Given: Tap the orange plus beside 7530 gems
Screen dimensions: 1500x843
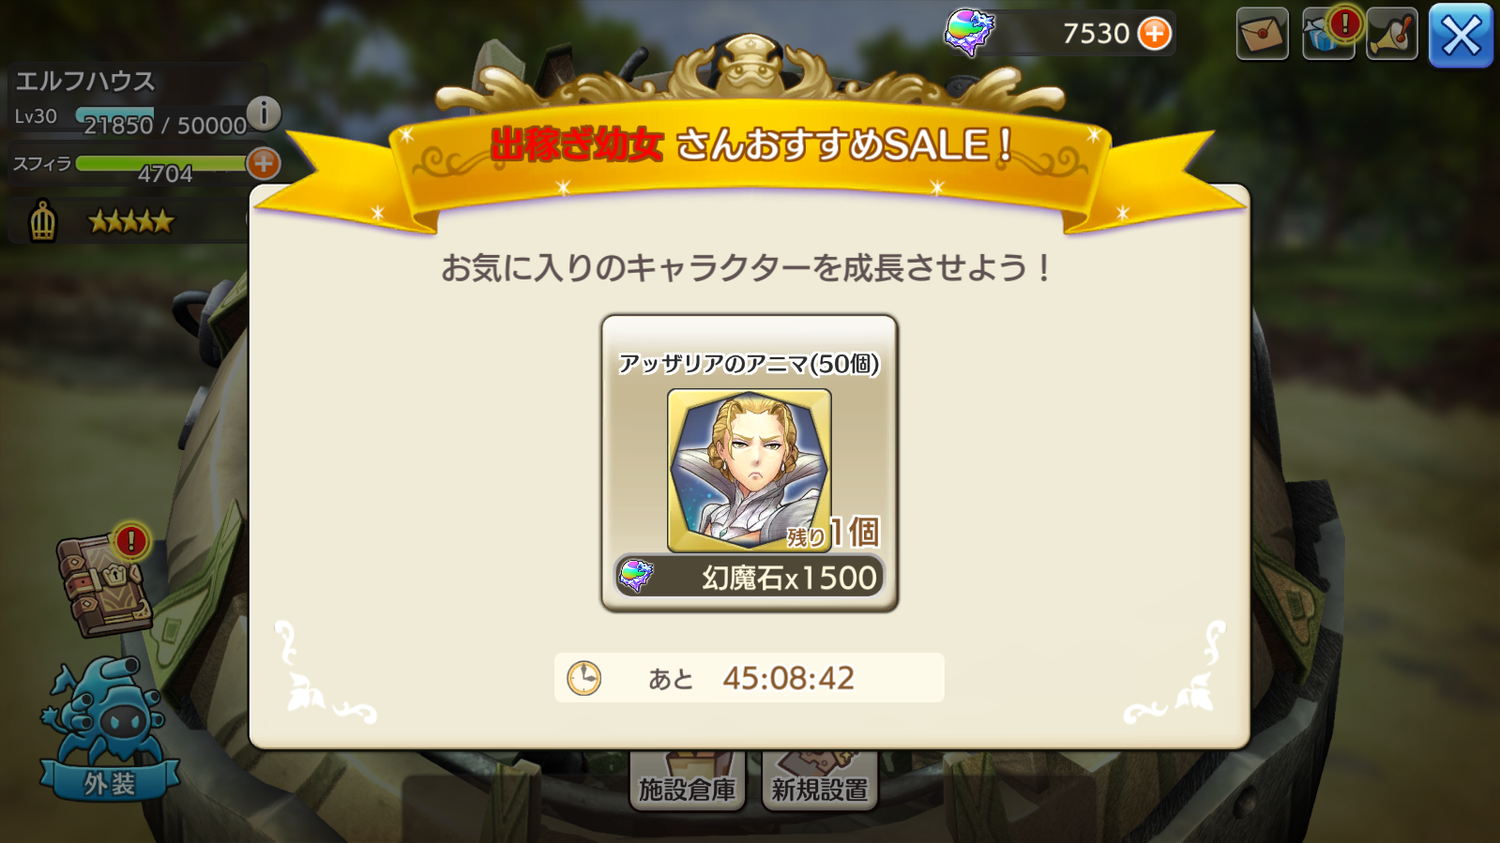Looking at the screenshot, I should [1155, 34].
